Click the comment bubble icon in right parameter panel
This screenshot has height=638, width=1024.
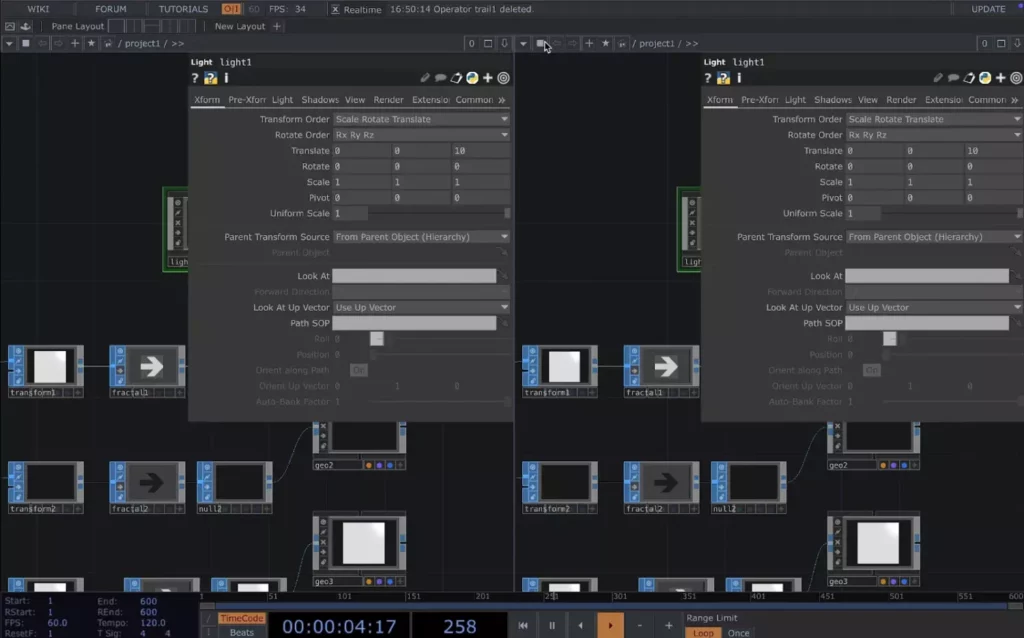953,78
